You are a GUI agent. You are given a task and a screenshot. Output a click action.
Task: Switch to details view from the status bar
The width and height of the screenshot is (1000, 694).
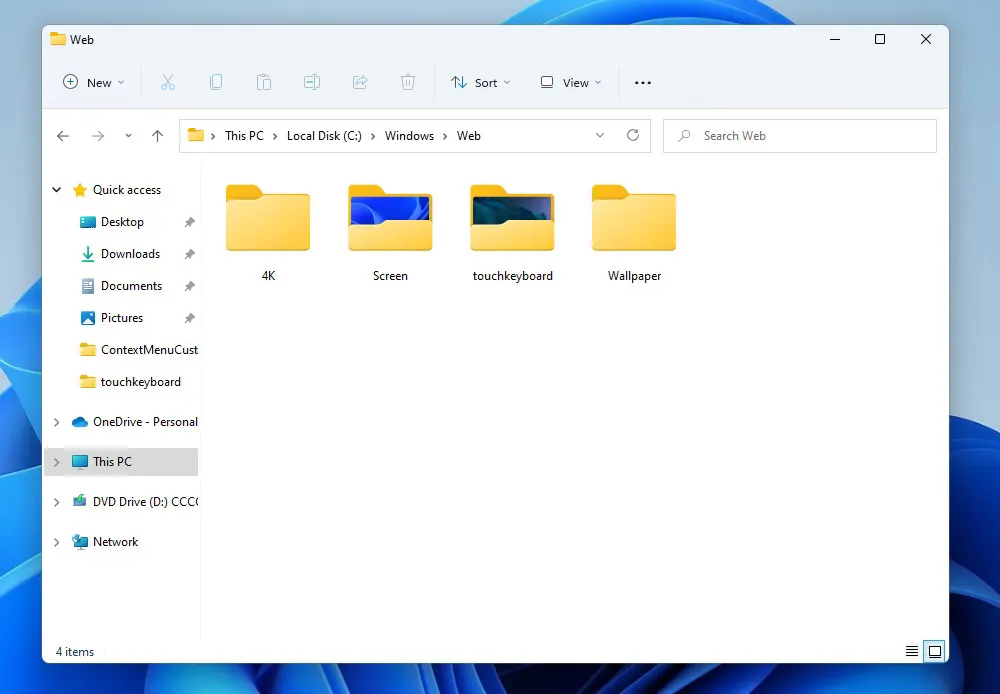click(911, 651)
